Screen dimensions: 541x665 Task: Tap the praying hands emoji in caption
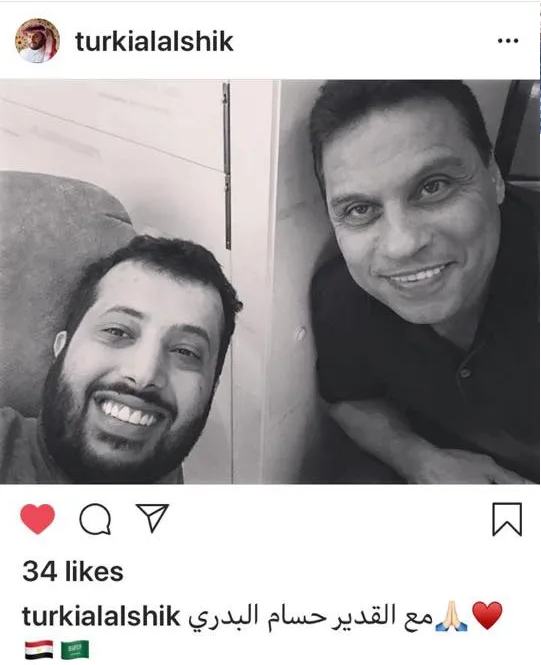coord(451,618)
